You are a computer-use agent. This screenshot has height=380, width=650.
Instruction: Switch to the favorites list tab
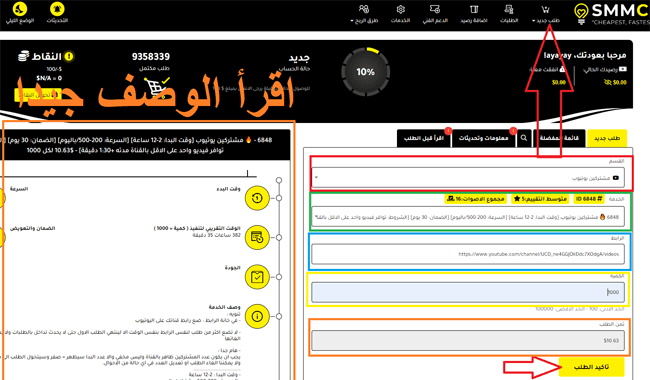coord(559,138)
